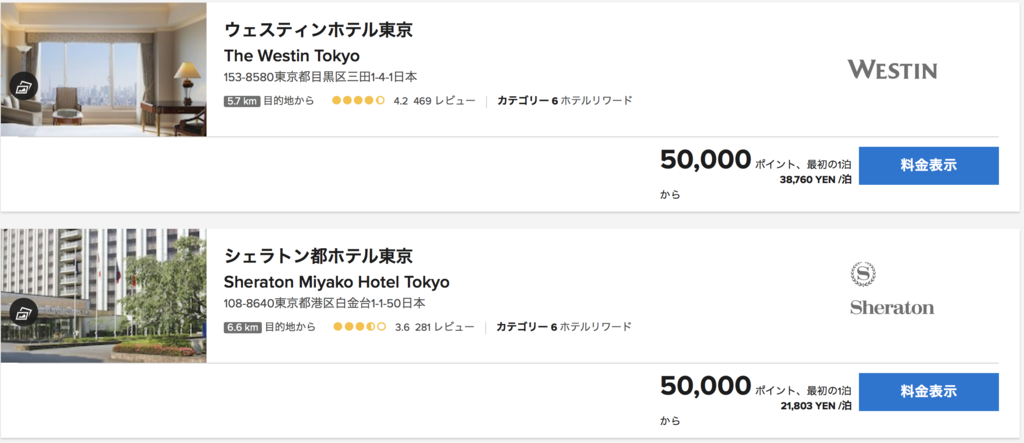Screen dimensions: 1024x443
Task: Open 281 レビュー reviews link
Action: (x=444, y=327)
